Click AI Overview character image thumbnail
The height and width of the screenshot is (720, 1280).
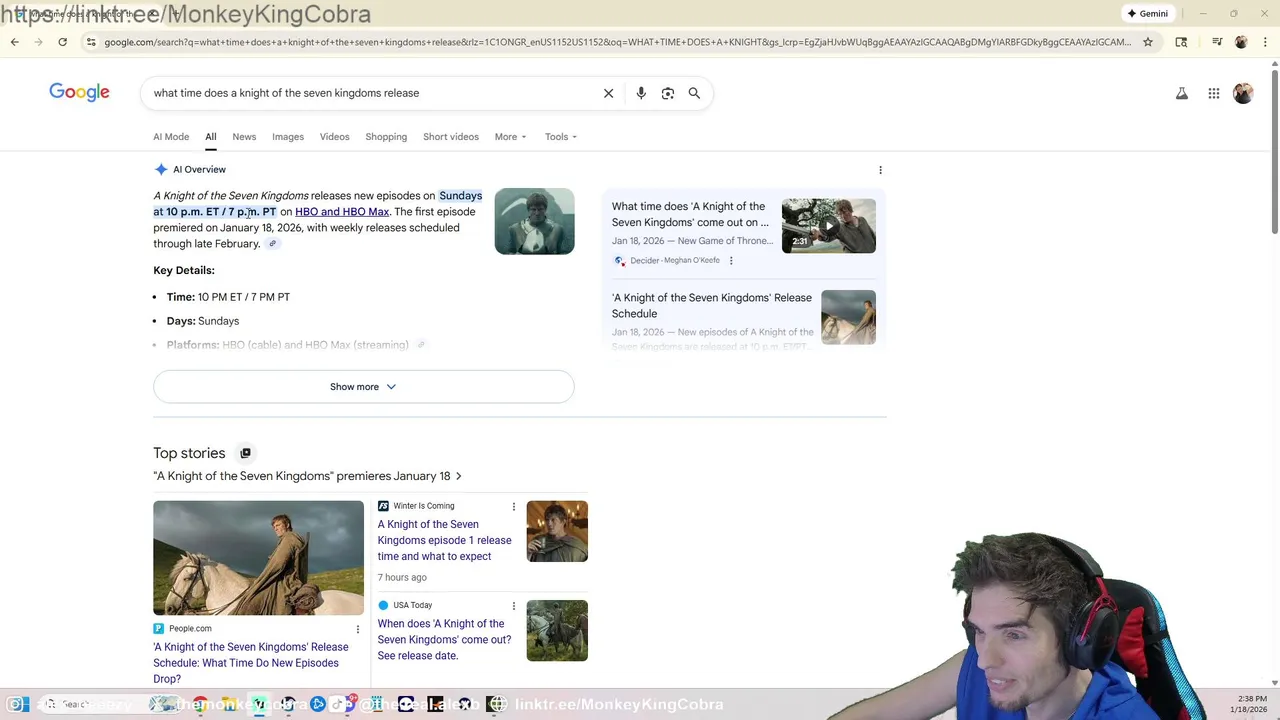tap(534, 221)
